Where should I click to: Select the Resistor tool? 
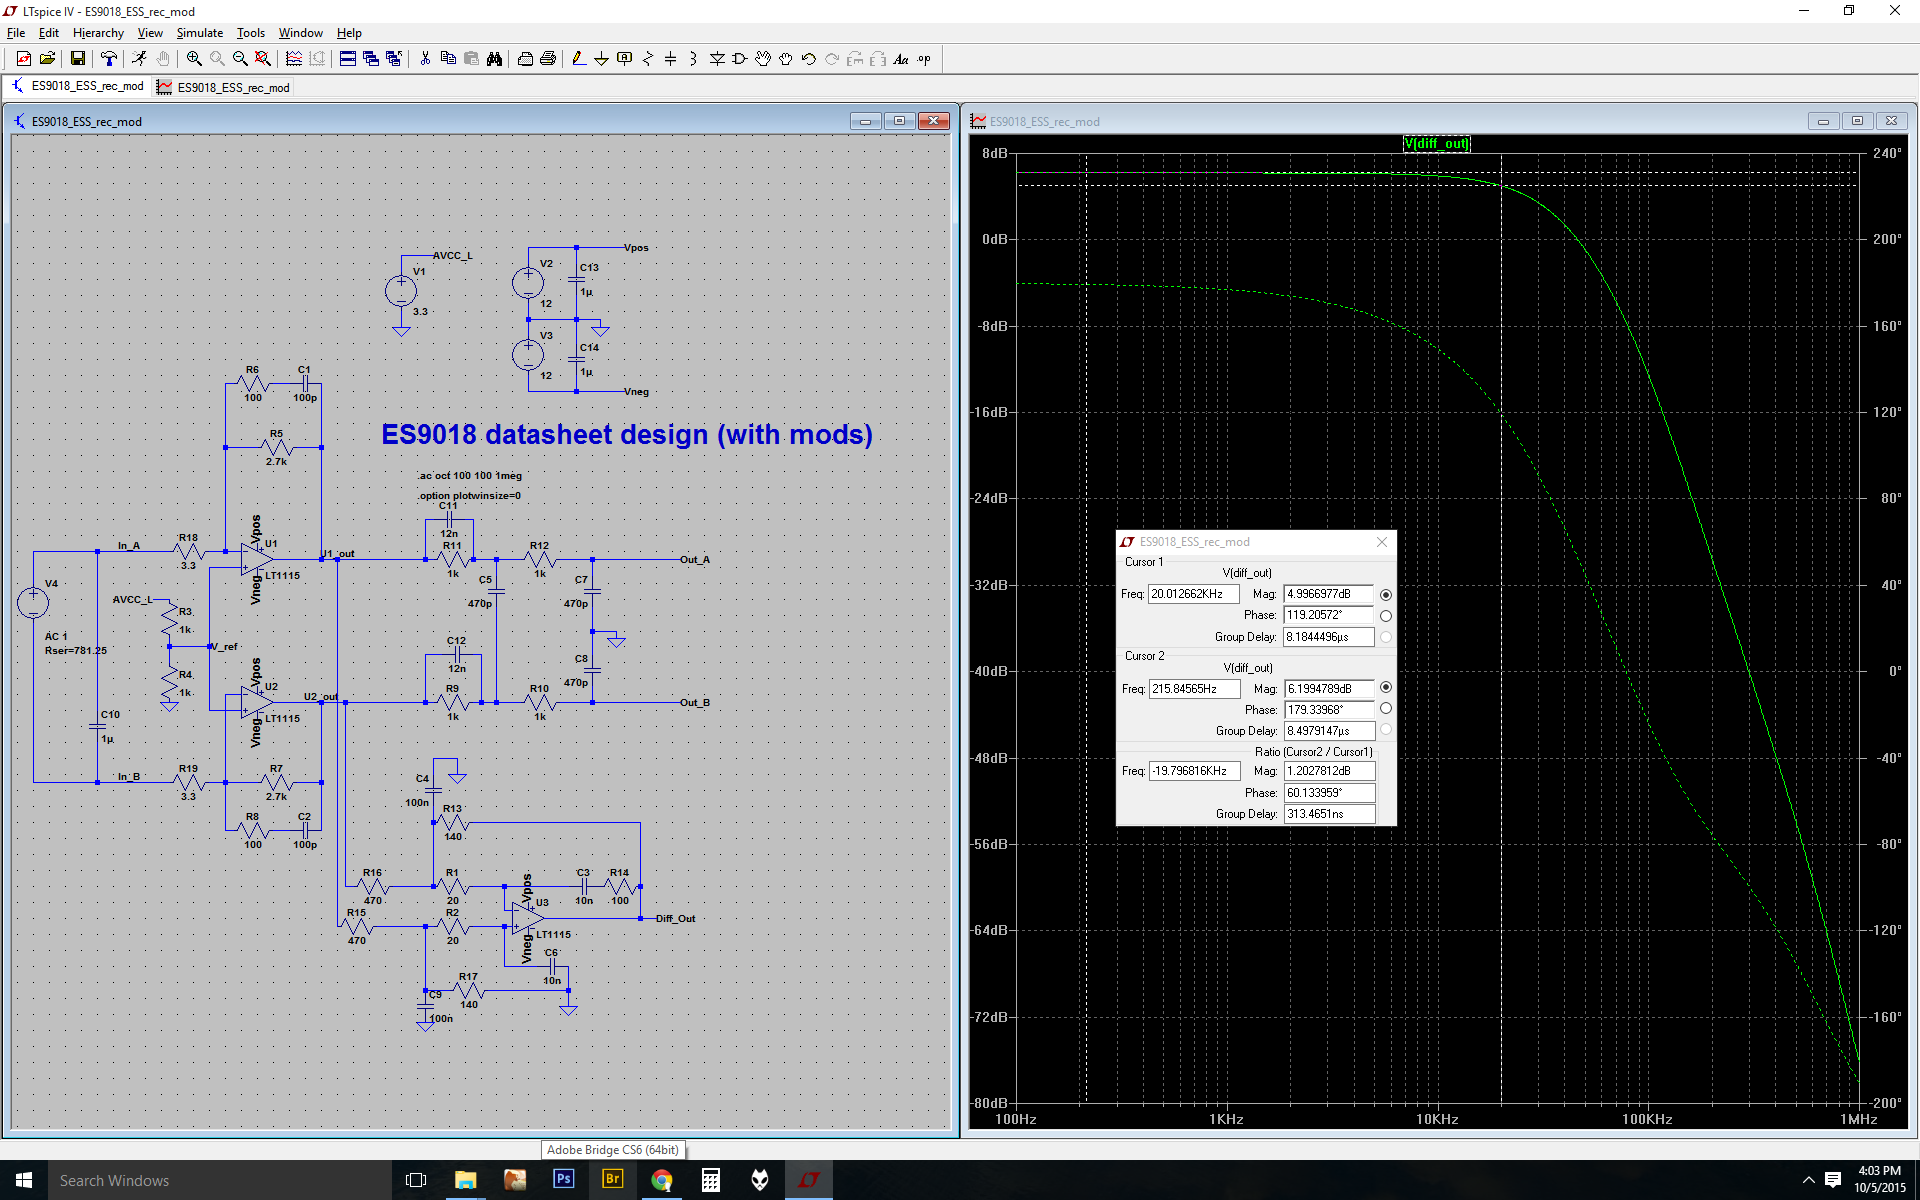(648, 59)
